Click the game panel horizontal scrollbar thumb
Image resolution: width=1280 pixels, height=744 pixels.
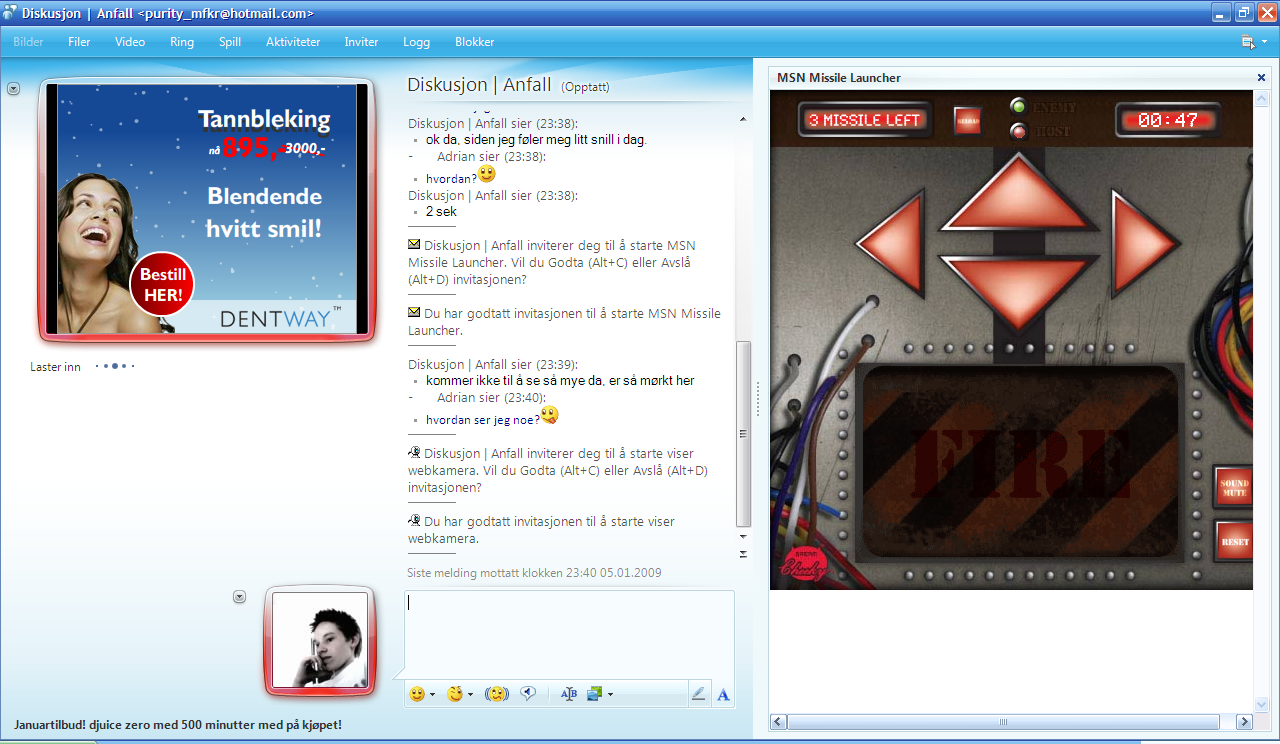(1003, 721)
